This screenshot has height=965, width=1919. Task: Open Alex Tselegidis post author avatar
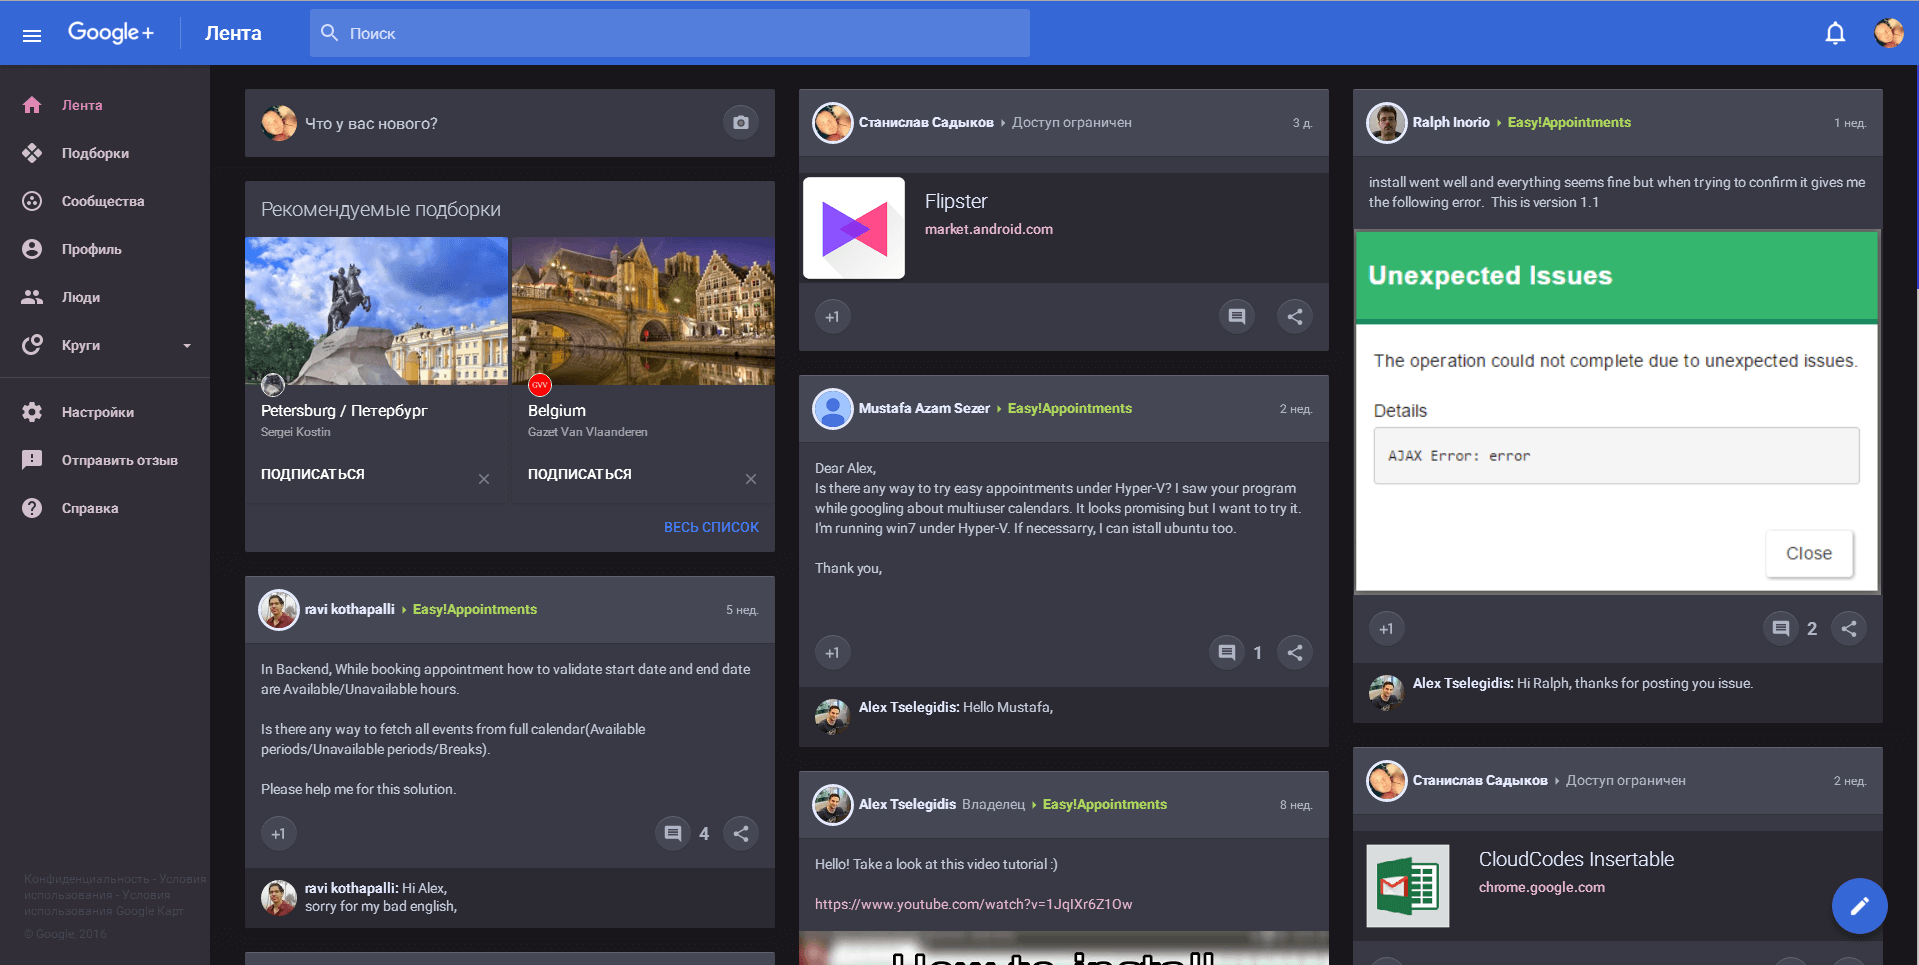coord(833,805)
